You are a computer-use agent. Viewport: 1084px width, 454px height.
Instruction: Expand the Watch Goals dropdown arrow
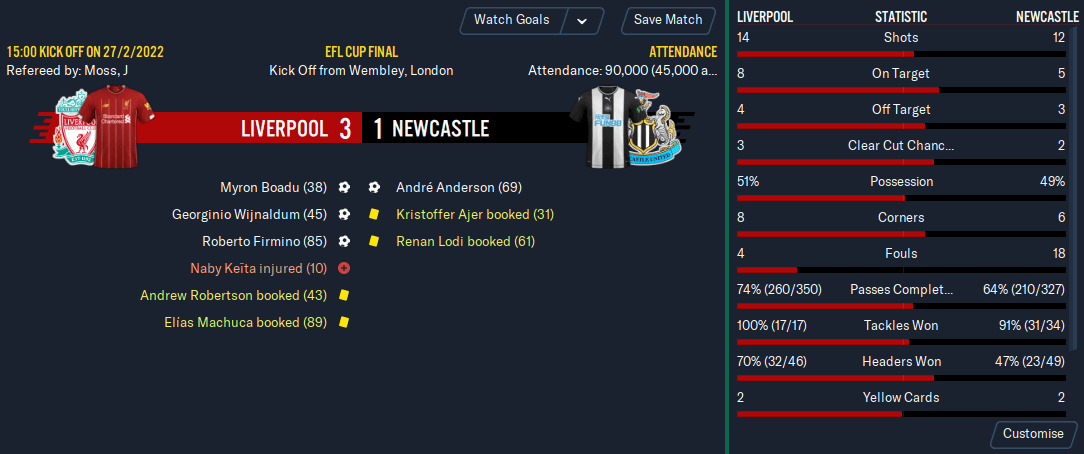(x=582, y=20)
